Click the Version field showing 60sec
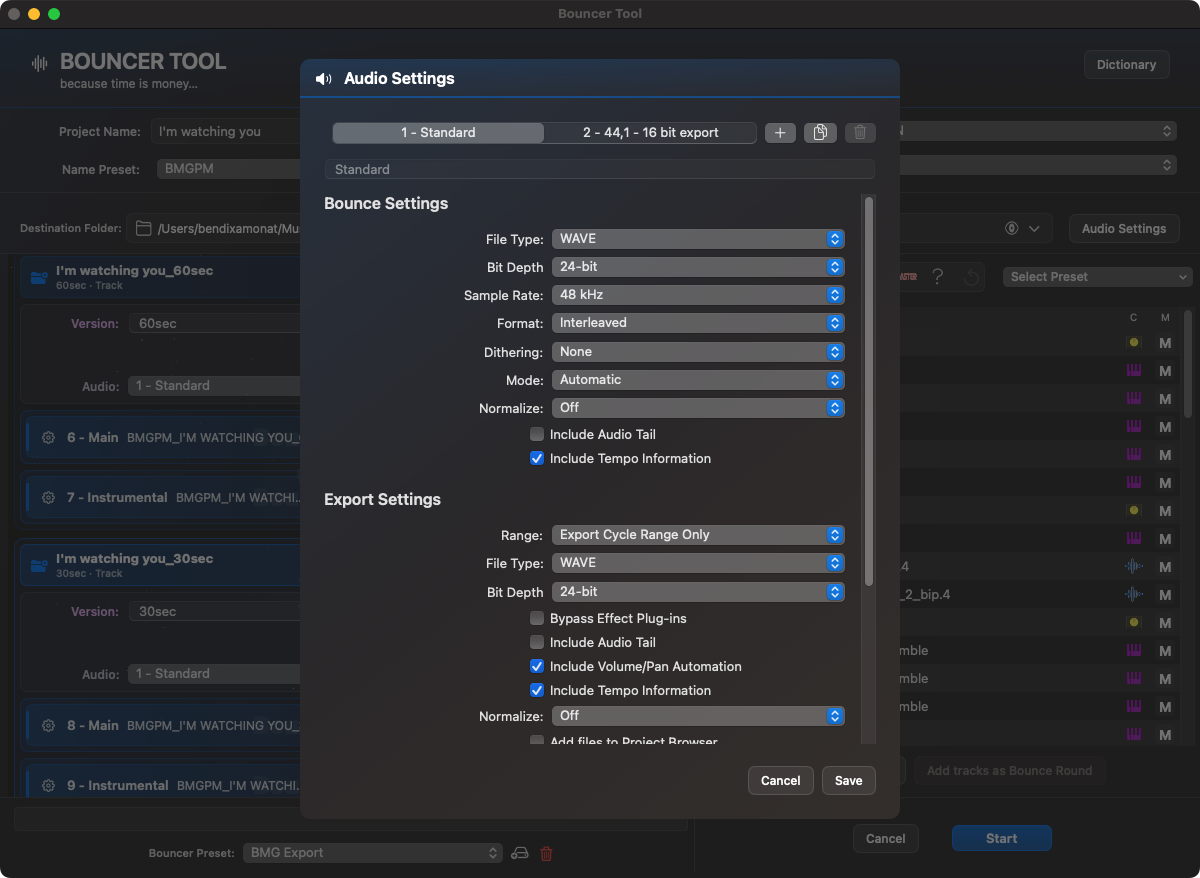Image resolution: width=1200 pixels, height=878 pixels. [x=214, y=324]
